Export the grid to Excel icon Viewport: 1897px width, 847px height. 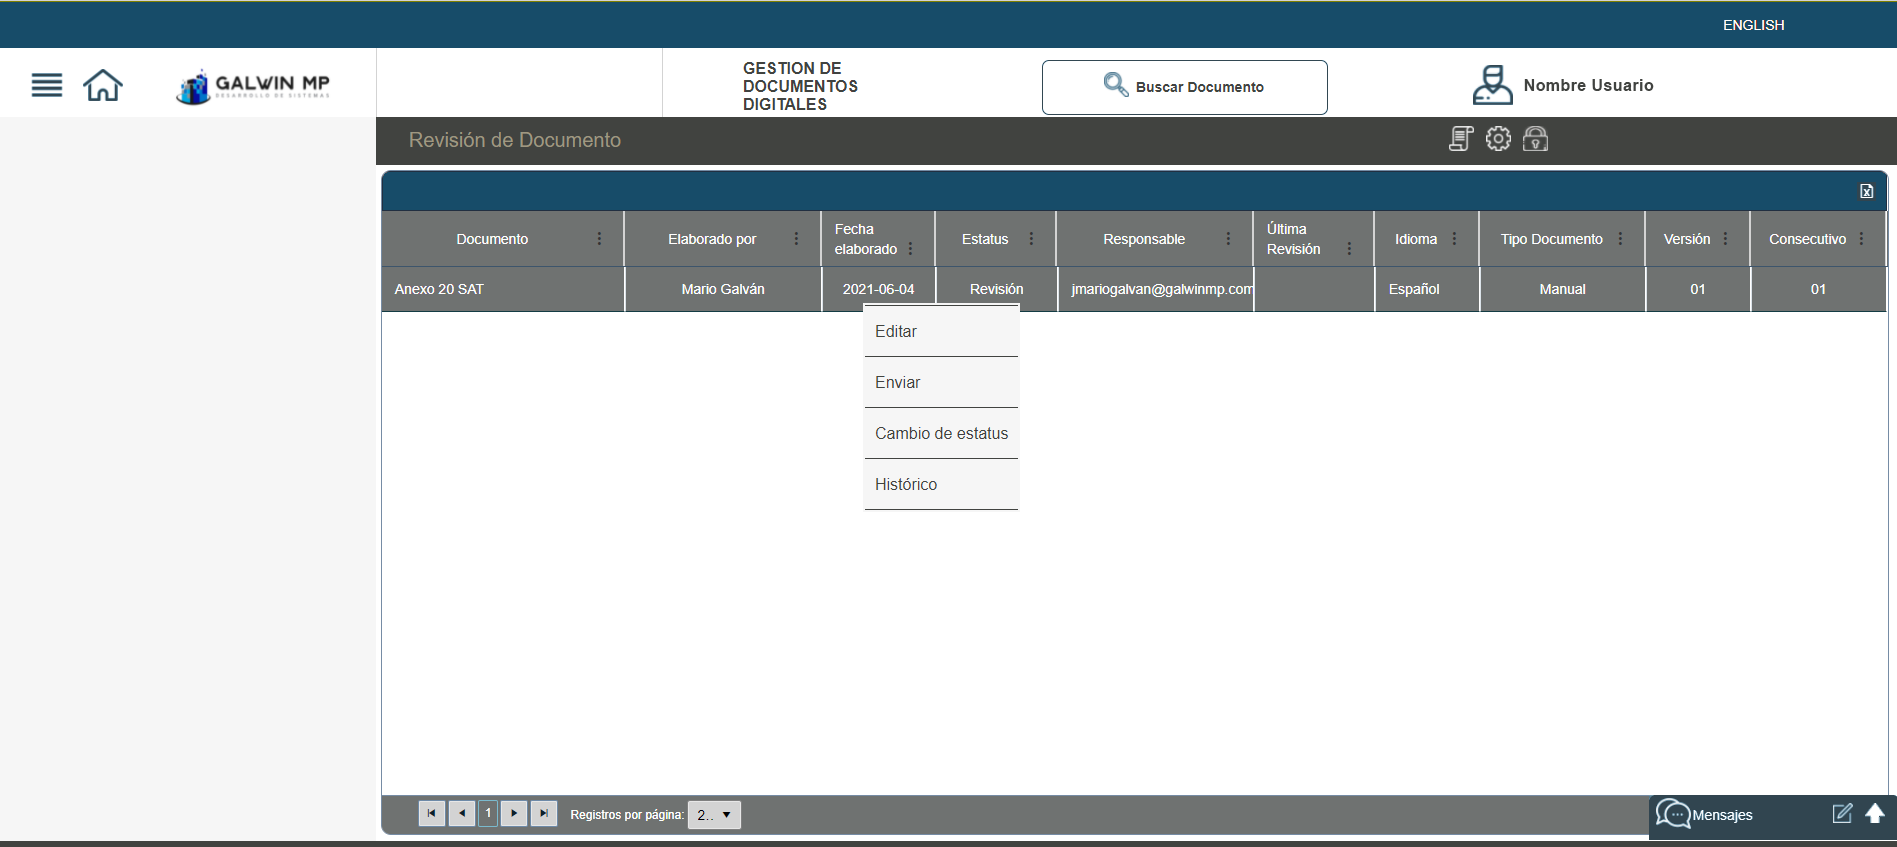(x=1866, y=191)
